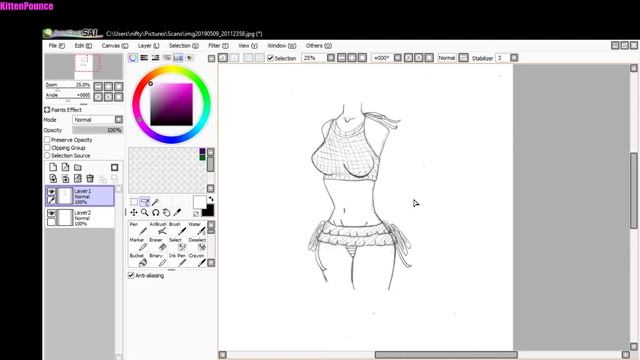Select the Water tool
The image size is (640, 360).
pyautogui.click(x=197, y=228)
